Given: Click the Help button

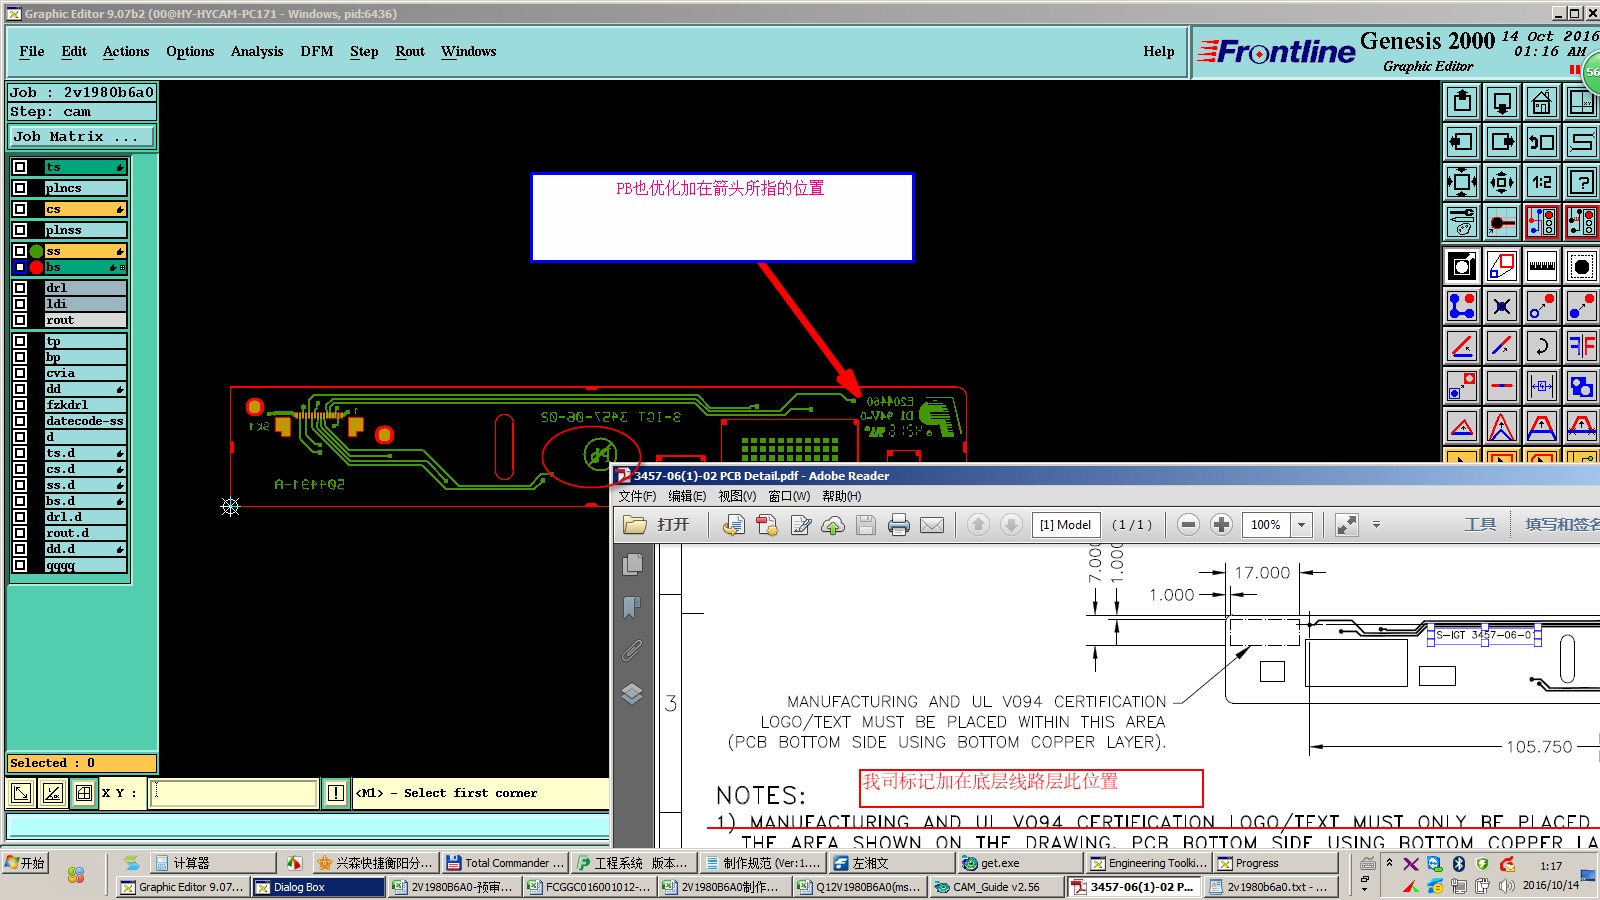Looking at the screenshot, I should pos(1159,52).
